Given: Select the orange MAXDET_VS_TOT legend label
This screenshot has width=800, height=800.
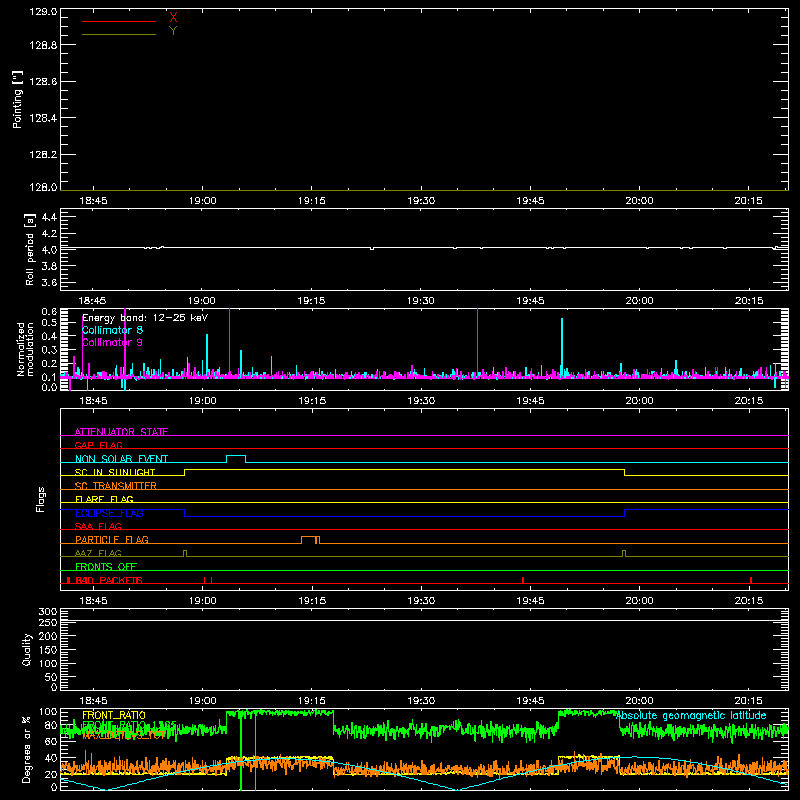Looking at the screenshot, I should pyautogui.click(x=122, y=735).
